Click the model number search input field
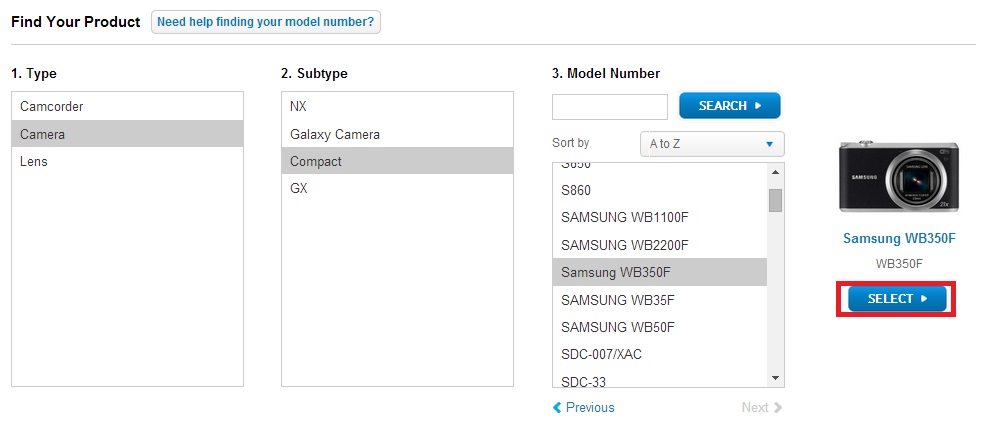983x427 pixels. (609, 107)
